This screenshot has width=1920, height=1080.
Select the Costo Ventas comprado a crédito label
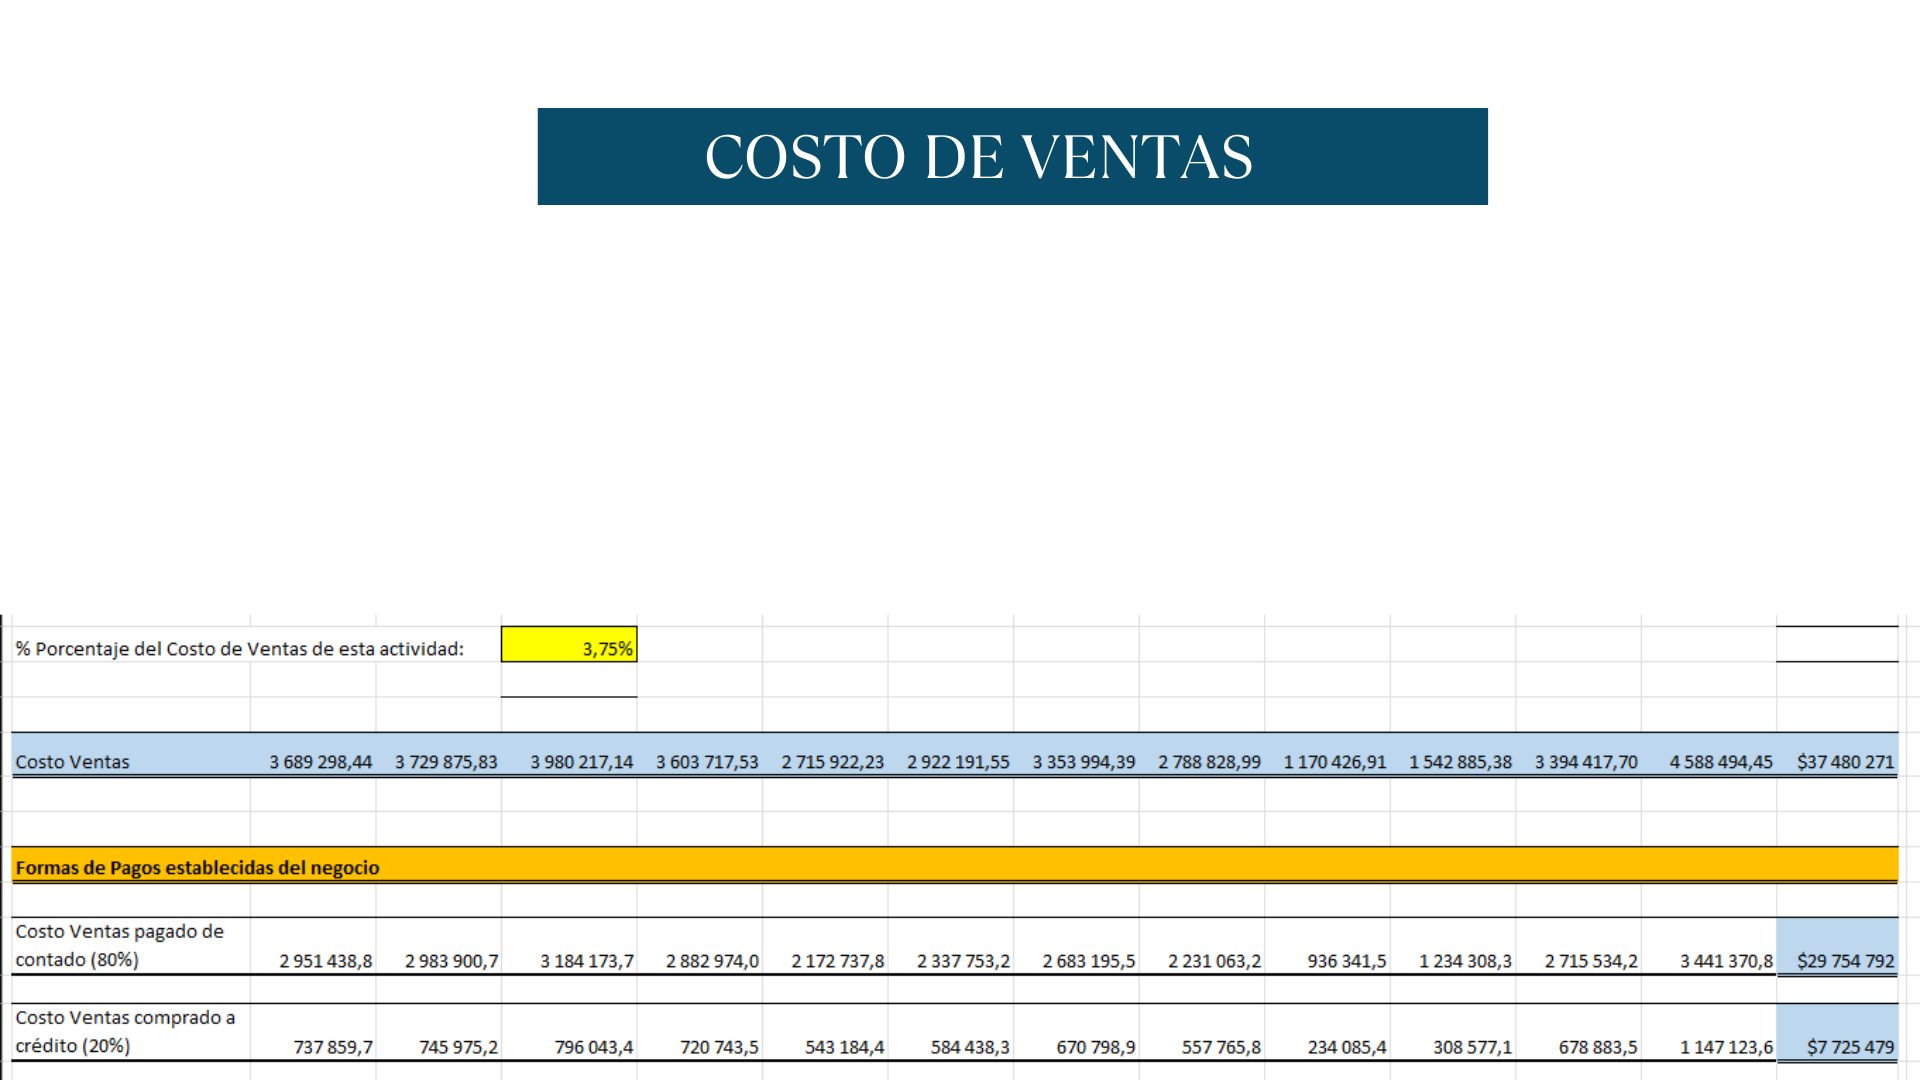pyautogui.click(x=124, y=1031)
